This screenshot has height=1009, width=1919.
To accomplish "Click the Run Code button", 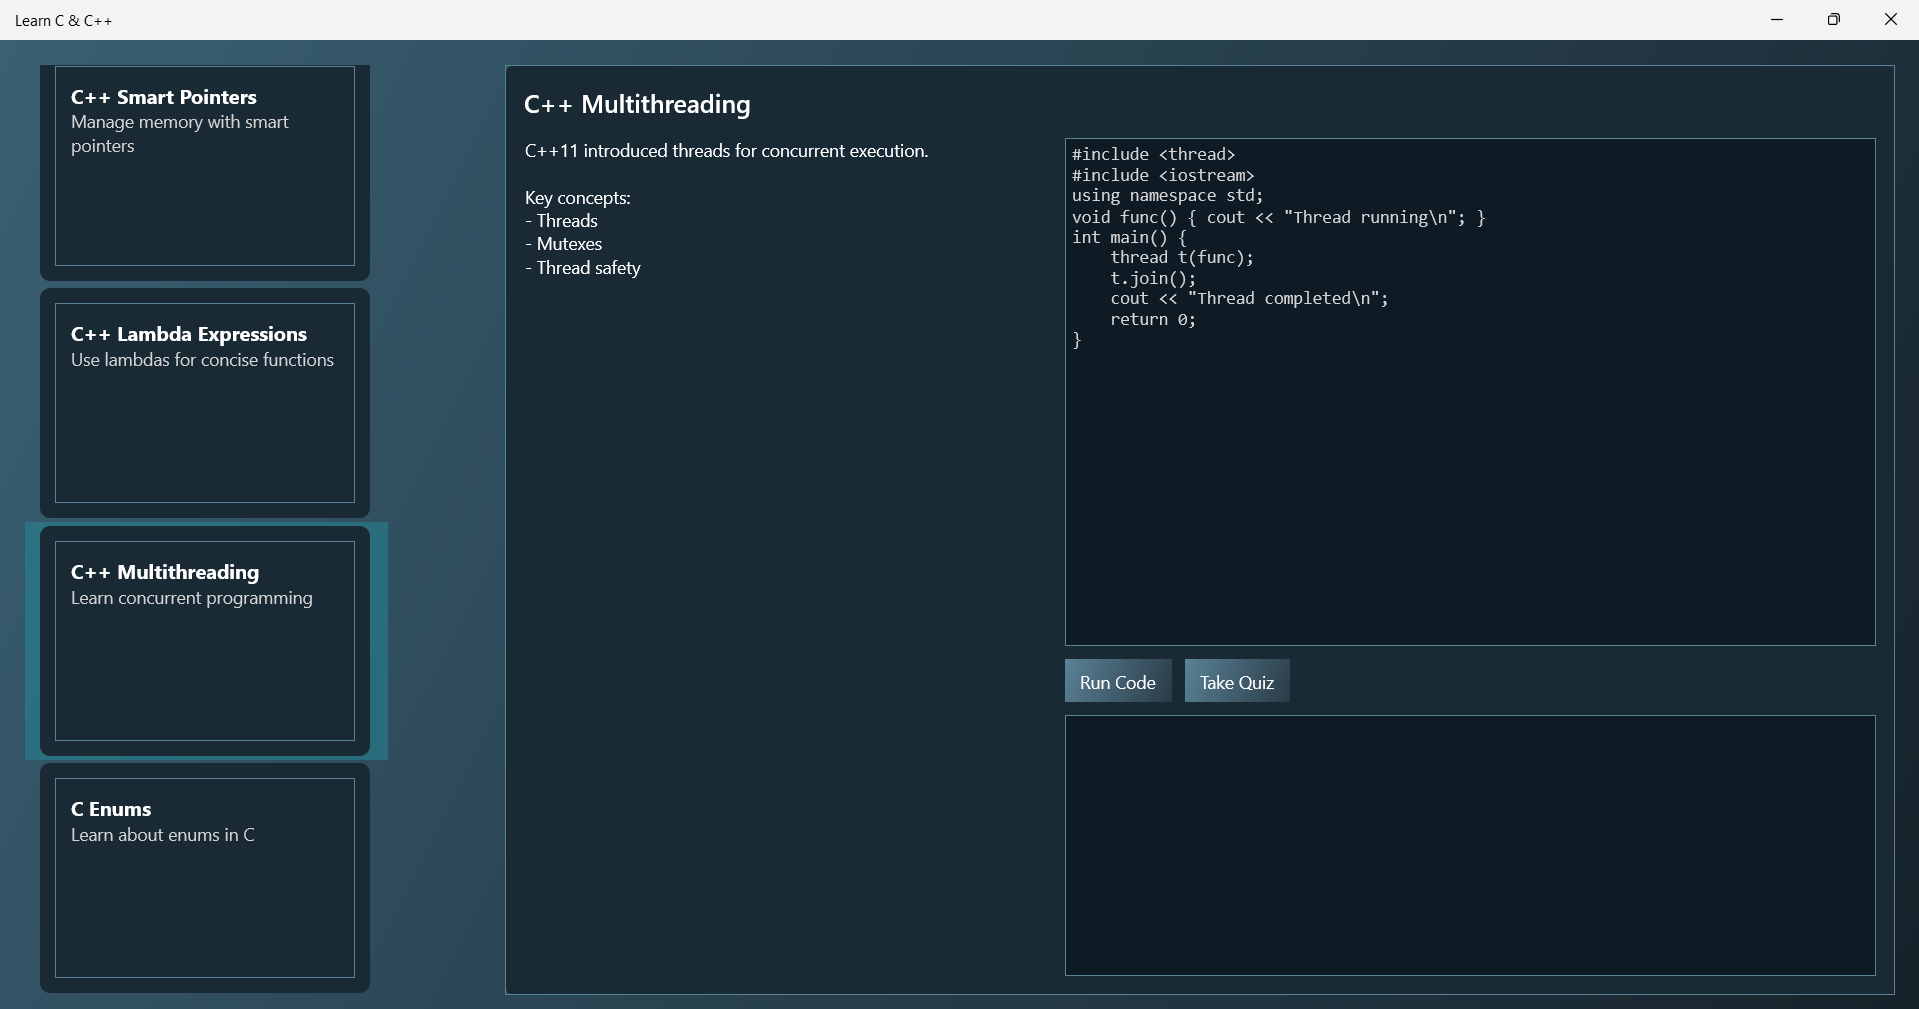I will point(1117,681).
